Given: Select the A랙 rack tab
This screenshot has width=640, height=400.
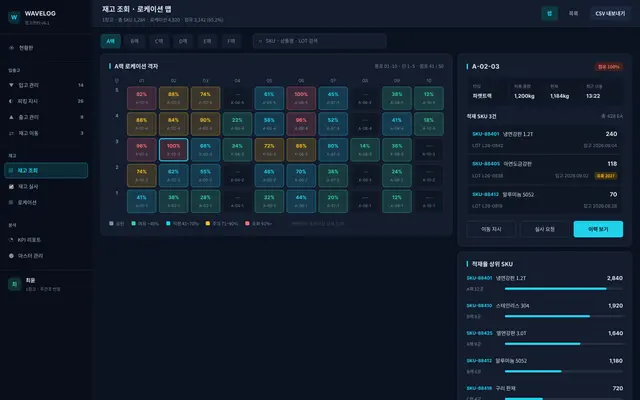Looking at the screenshot, I should [x=111, y=41].
